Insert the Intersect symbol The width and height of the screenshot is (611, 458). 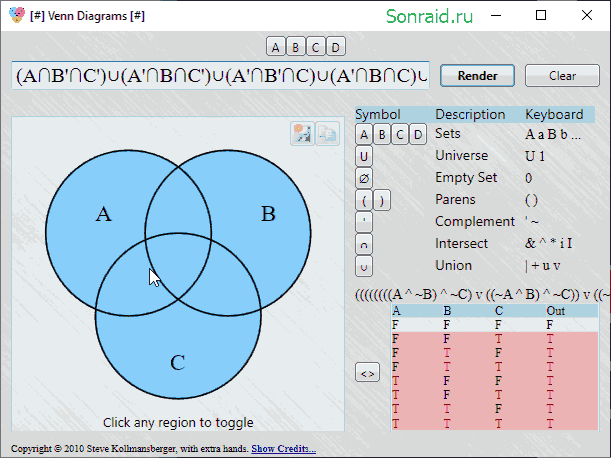pyautogui.click(x=364, y=244)
